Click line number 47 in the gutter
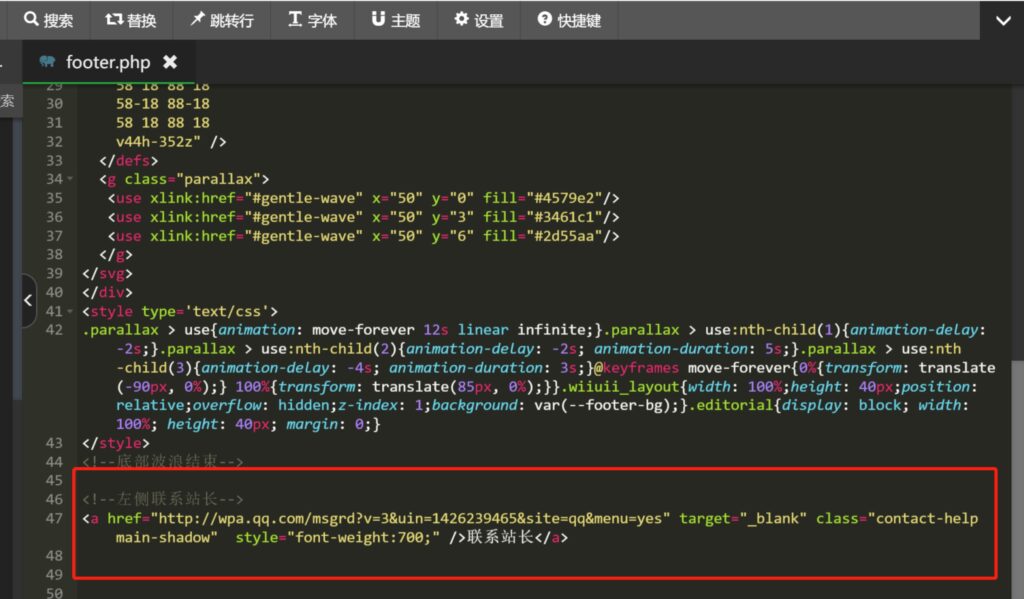The width and height of the screenshot is (1024, 599). [52, 518]
